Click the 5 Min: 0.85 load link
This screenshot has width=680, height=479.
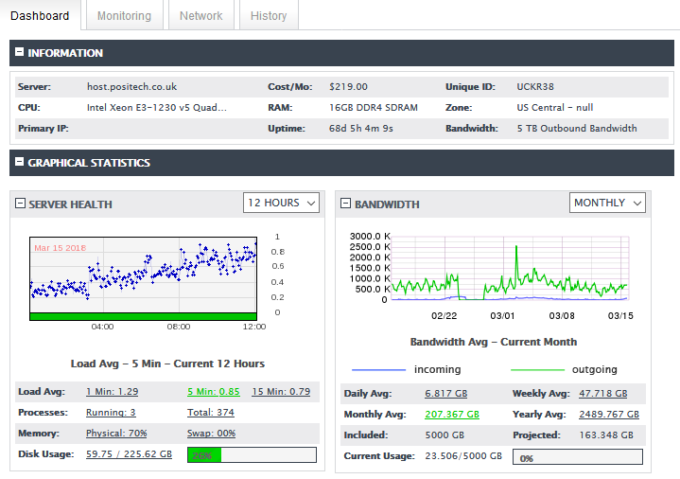pos(213,392)
